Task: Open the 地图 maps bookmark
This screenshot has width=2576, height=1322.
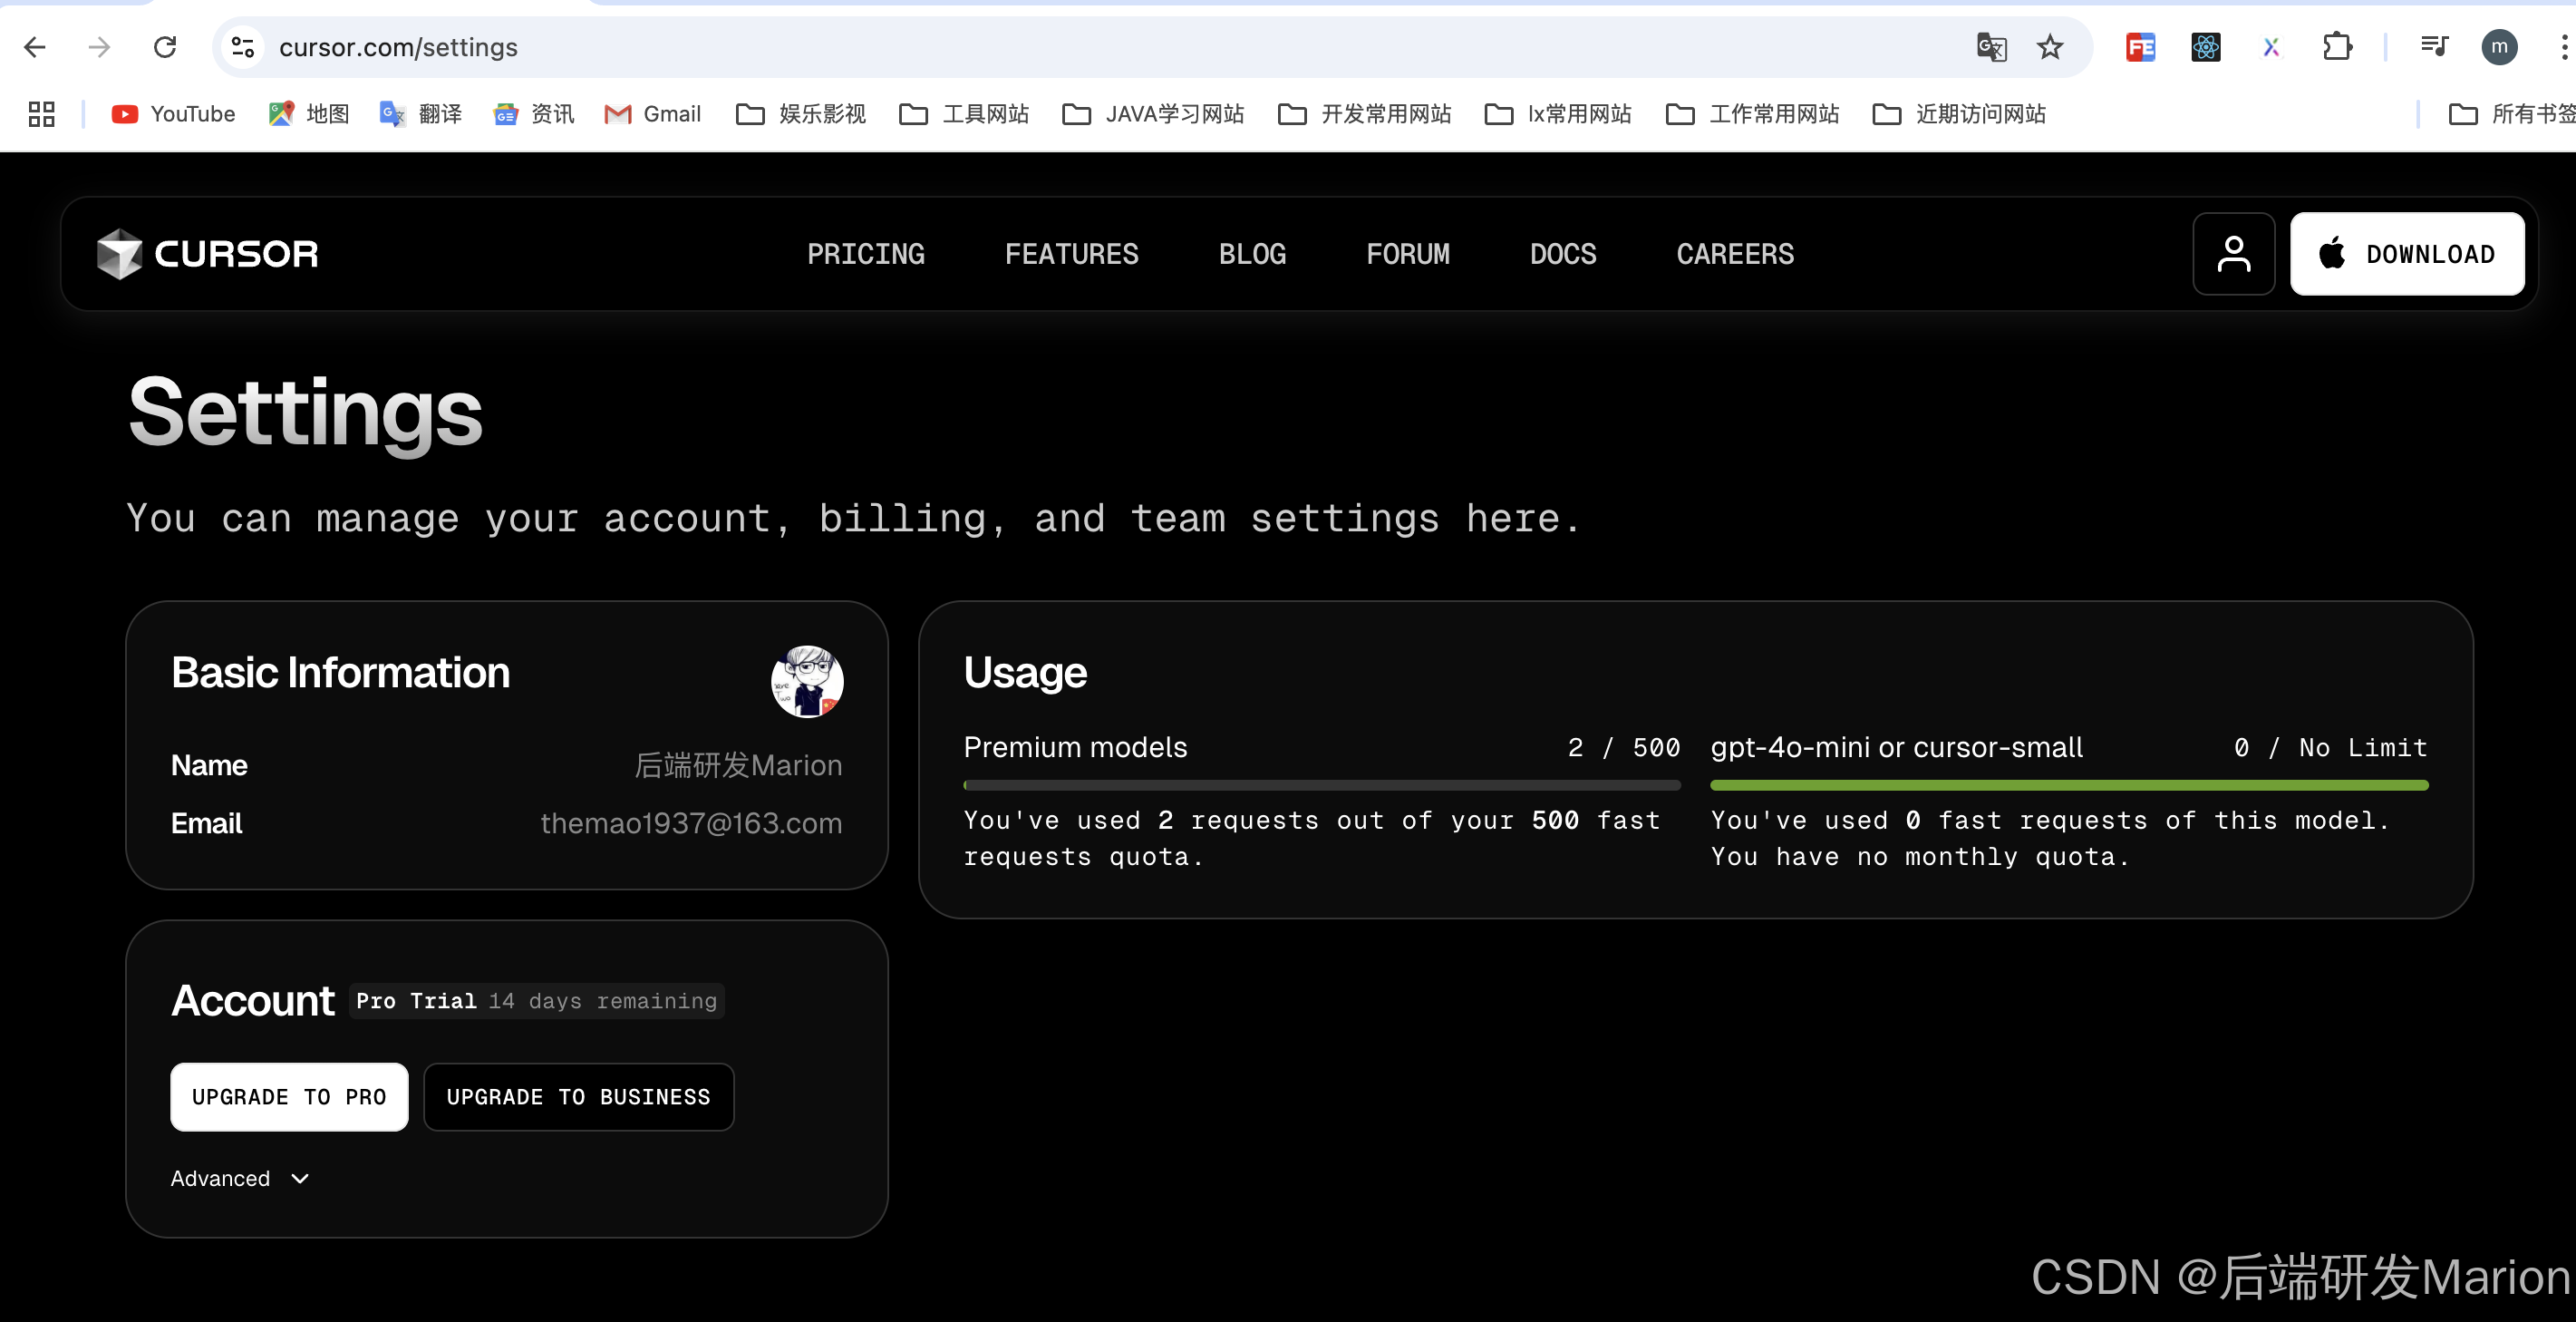Action: (308, 114)
